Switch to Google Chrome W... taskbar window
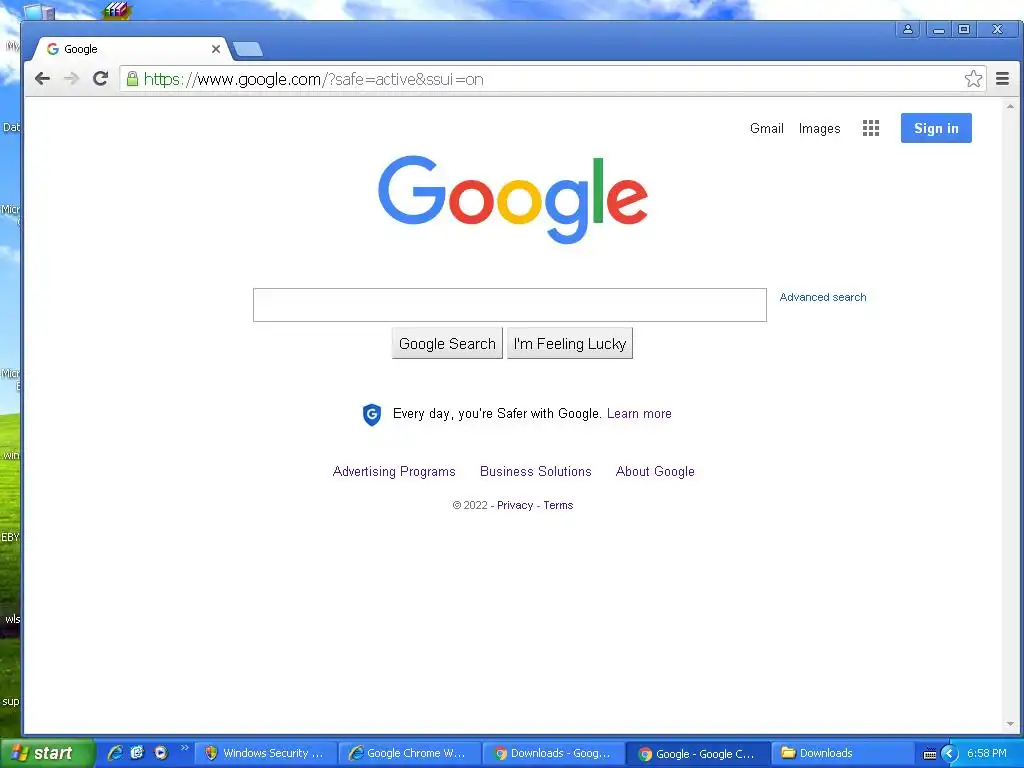This screenshot has height=768, width=1024. click(x=409, y=754)
